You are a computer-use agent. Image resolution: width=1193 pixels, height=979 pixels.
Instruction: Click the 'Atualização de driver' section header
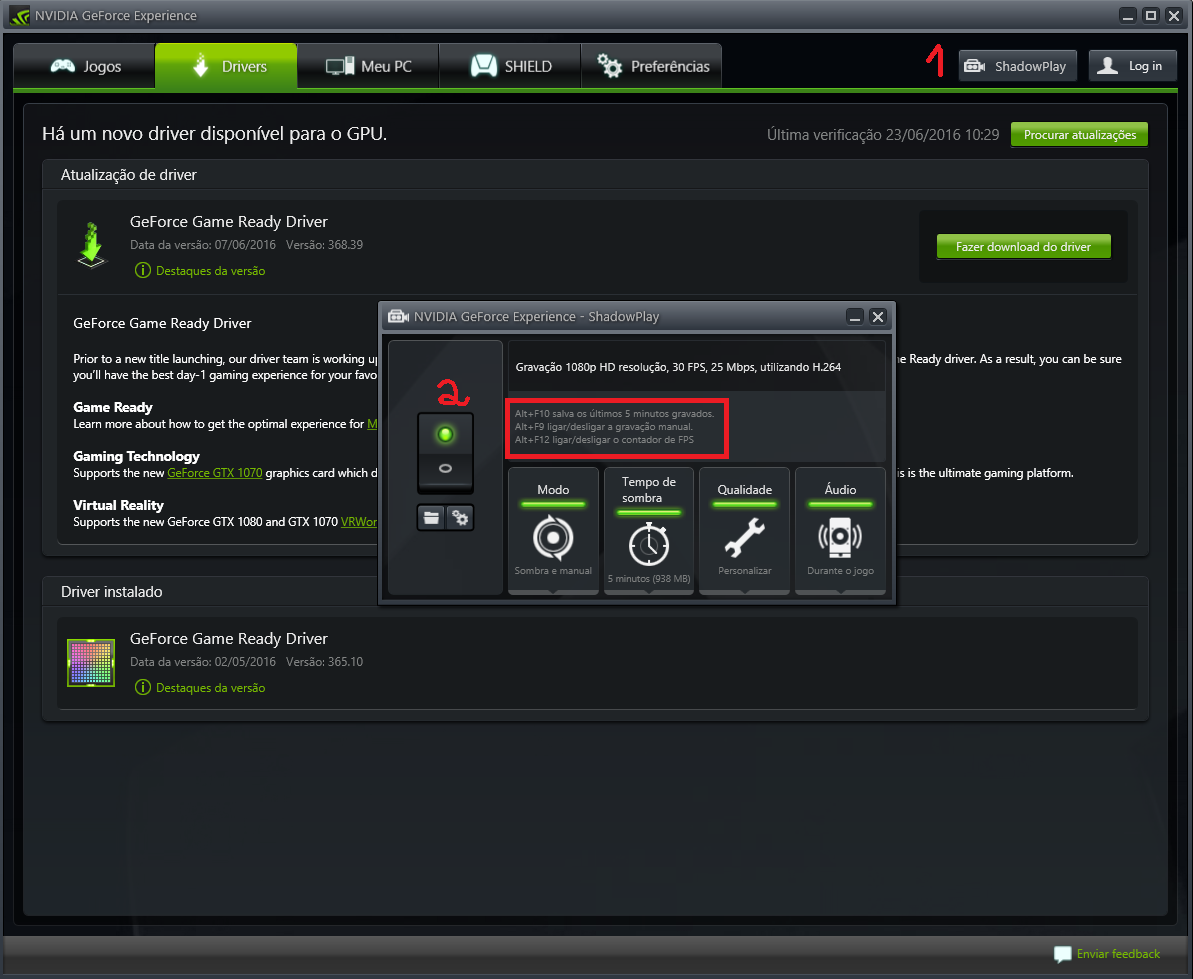coord(129,175)
